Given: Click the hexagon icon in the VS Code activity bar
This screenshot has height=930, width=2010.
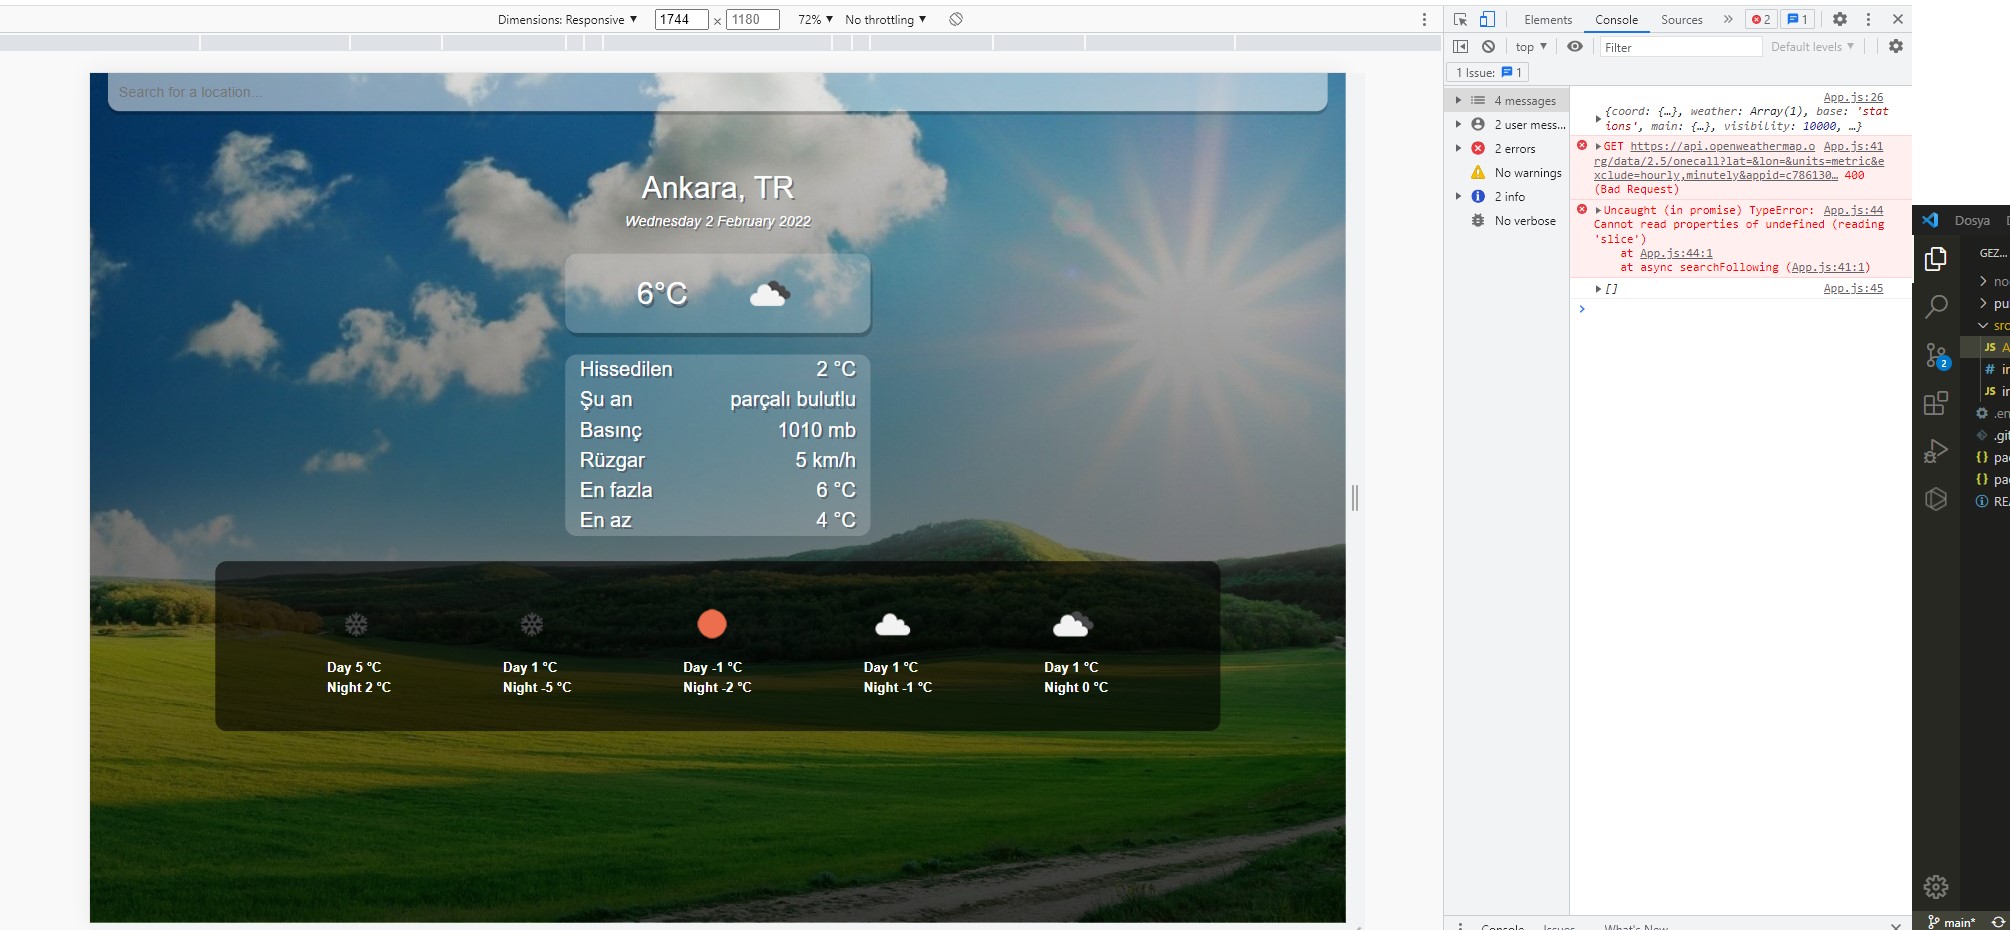Looking at the screenshot, I should pyautogui.click(x=1936, y=499).
